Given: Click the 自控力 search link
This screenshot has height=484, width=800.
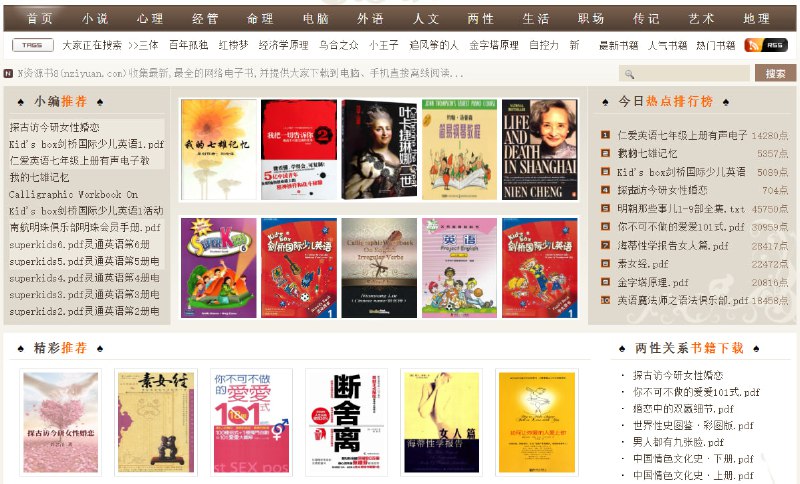Looking at the screenshot, I should [544, 45].
